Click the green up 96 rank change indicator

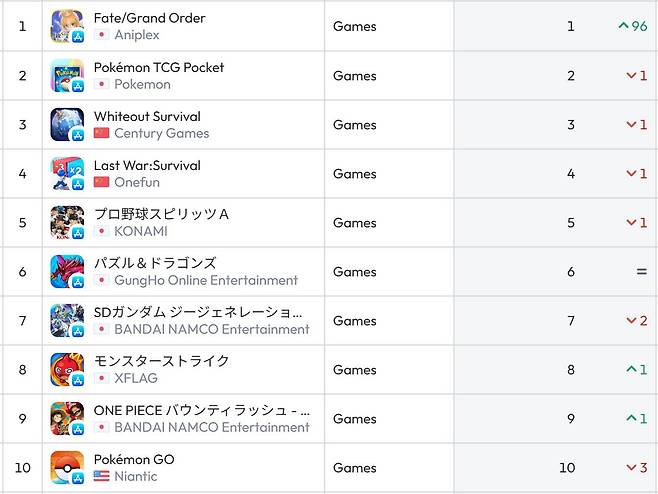632,26
